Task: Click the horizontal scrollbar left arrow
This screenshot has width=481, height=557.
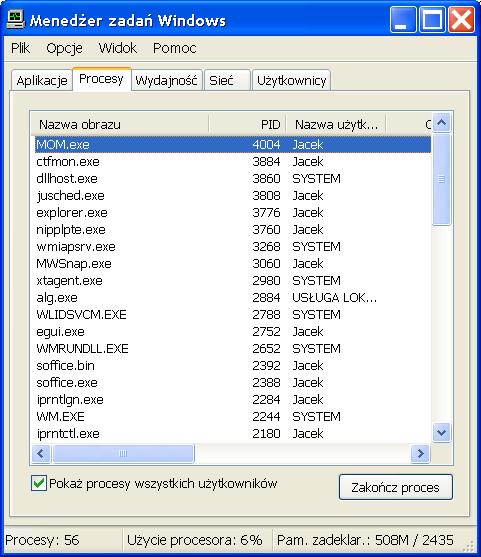Action: click(x=41, y=454)
